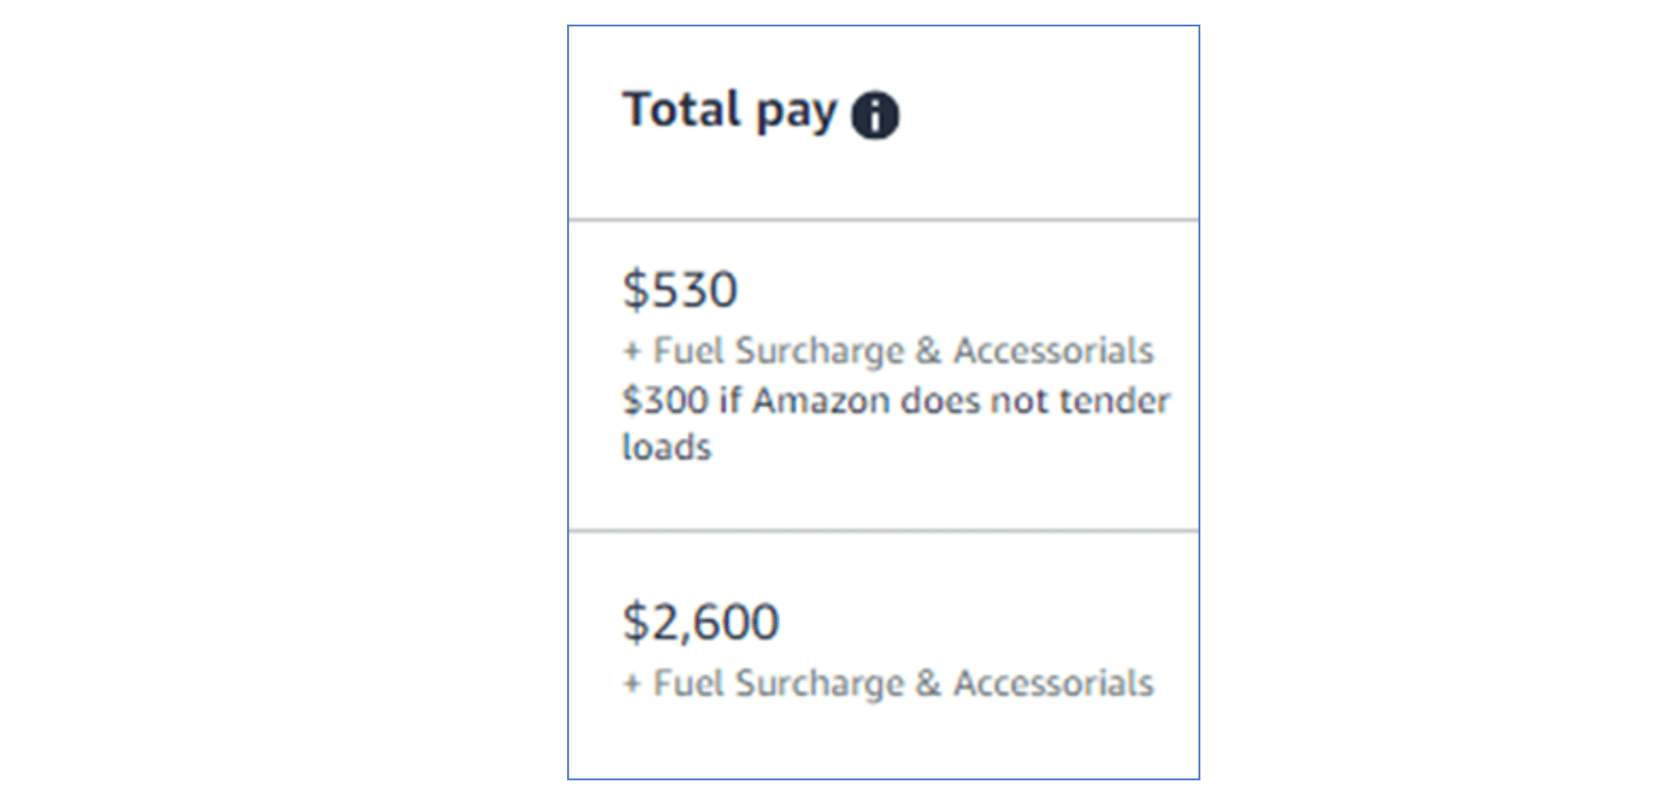1680x805 pixels.
Task: Click the $530 pay amount
Action: (680, 289)
